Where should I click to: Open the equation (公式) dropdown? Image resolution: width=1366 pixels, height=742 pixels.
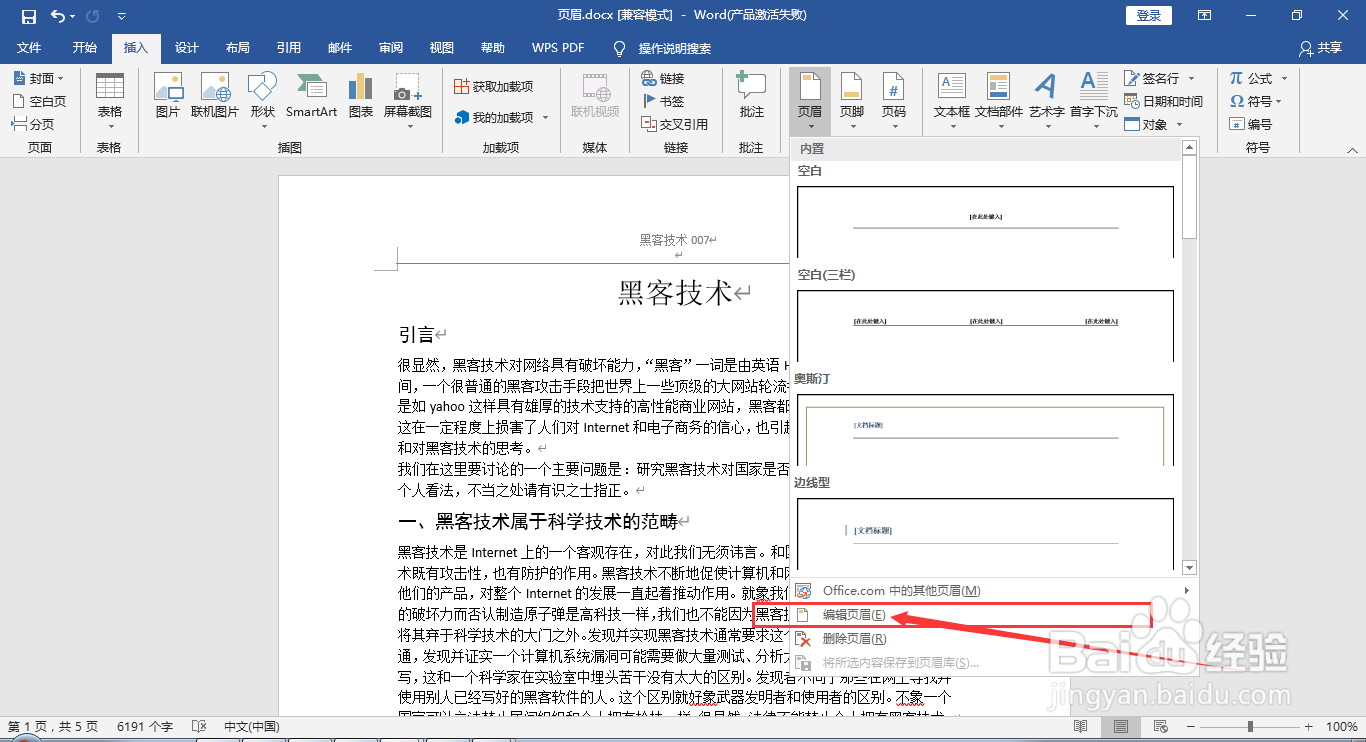1259,78
